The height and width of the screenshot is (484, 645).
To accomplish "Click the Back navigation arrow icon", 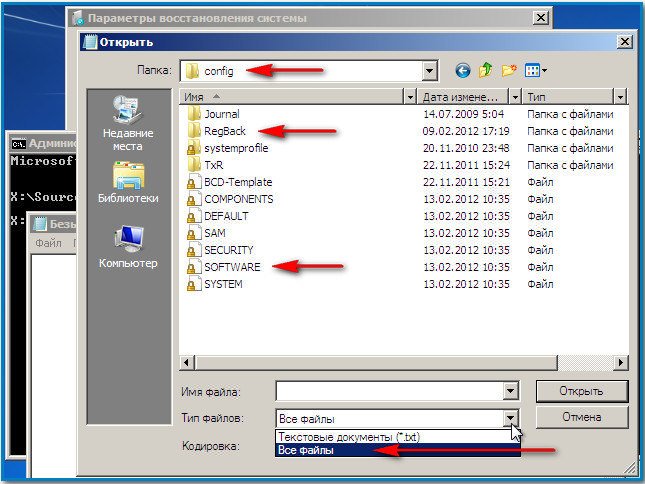I will pos(462,71).
